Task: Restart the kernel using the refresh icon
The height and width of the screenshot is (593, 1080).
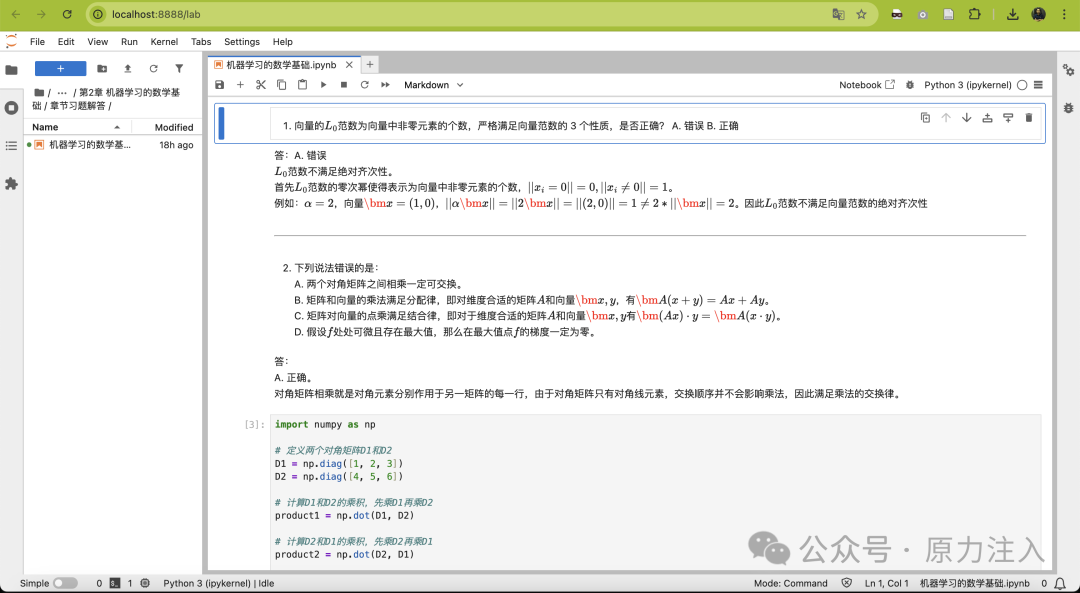Action: point(364,85)
